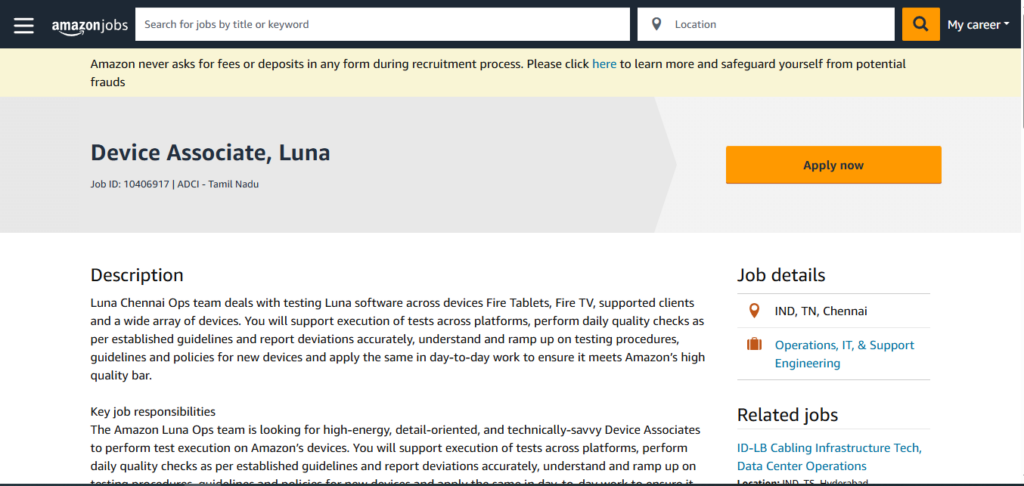Viewport: 1024px width, 486px height.
Task: Click the Related jobs heading
Action: (x=788, y=415)
